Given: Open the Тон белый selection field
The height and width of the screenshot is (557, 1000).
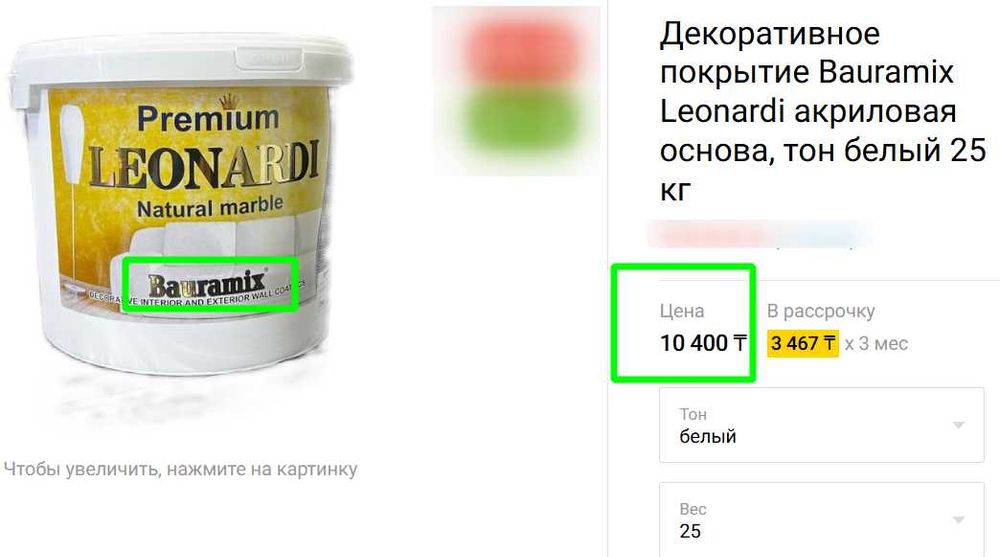Looking at the screenshot, I should (821, 425).
